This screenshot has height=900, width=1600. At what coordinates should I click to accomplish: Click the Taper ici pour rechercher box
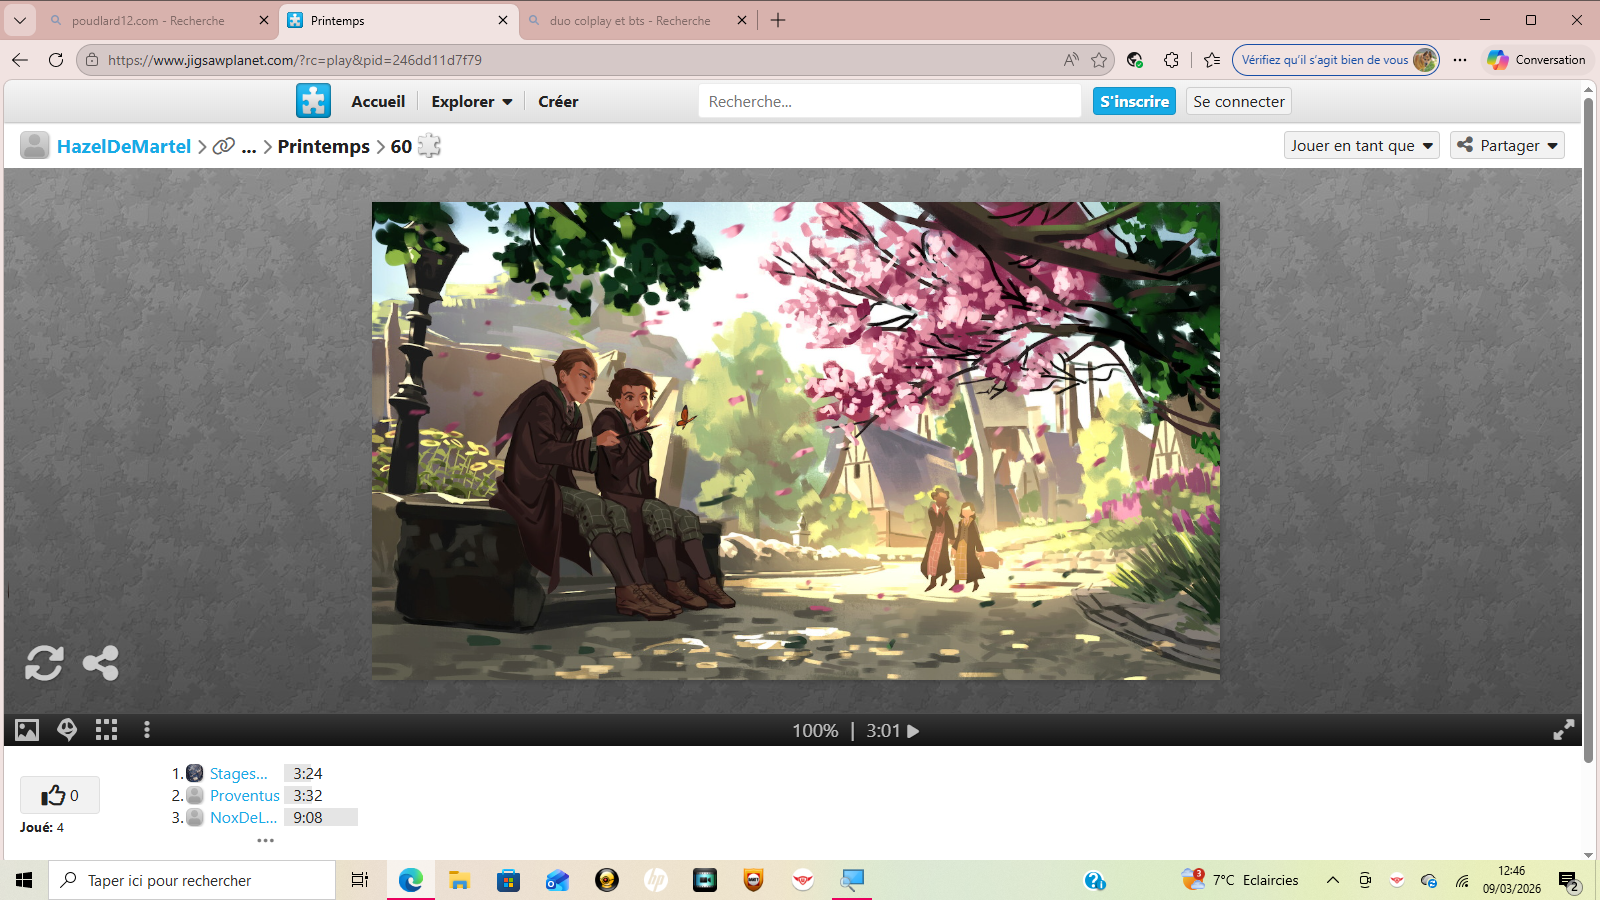192,880
